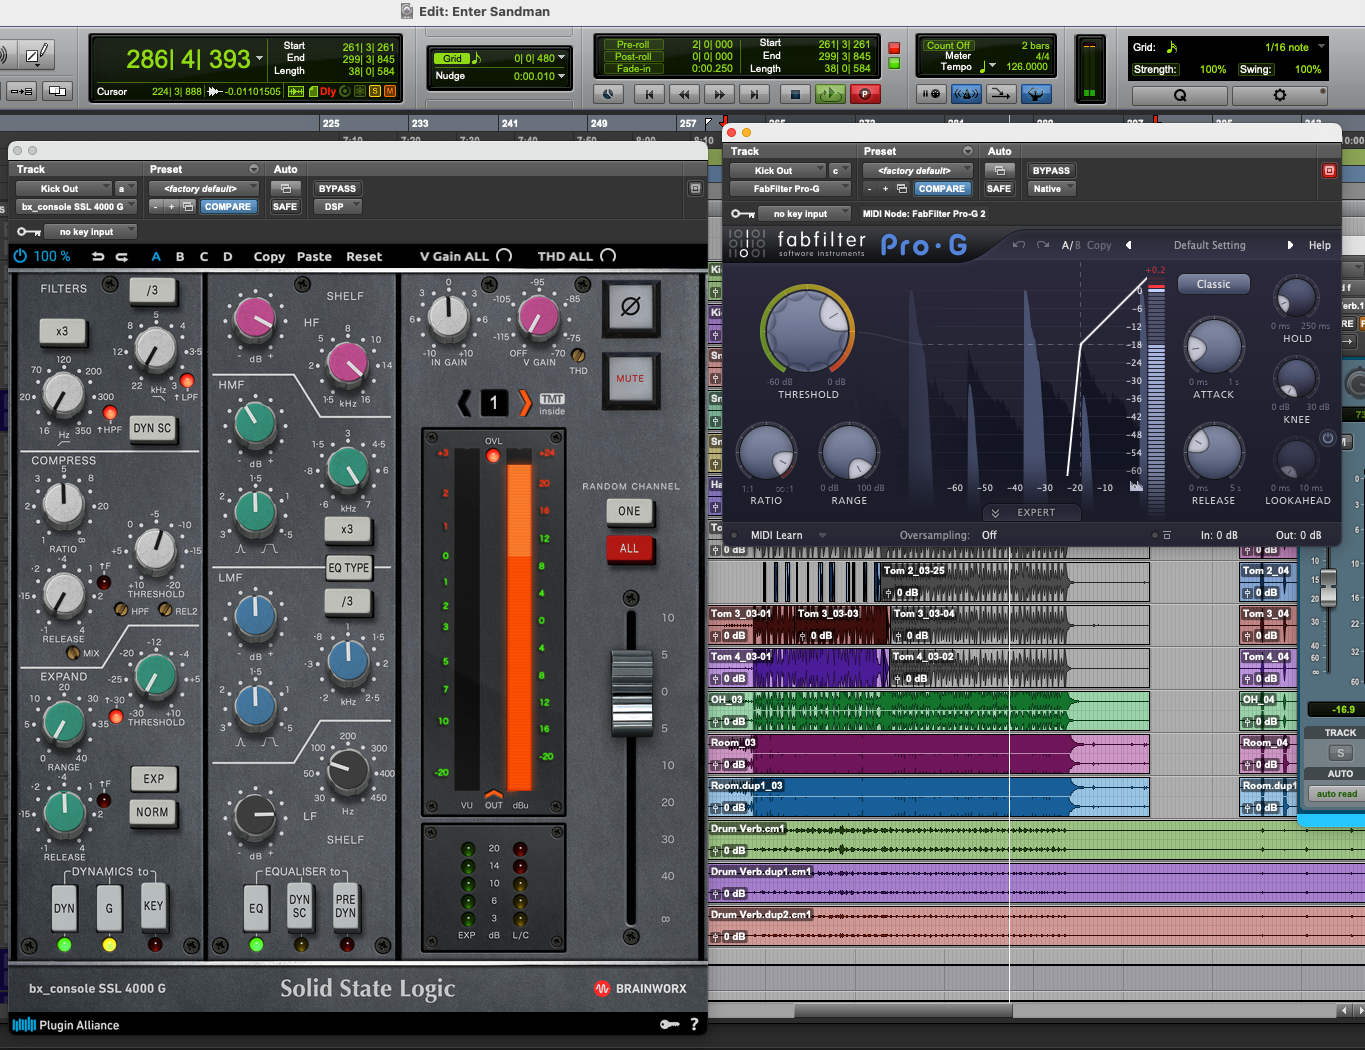The height and width of the screenshot is (1050, 1365).
Task: Click Pro-G undo arrow icon
Action: point(1018,245)
